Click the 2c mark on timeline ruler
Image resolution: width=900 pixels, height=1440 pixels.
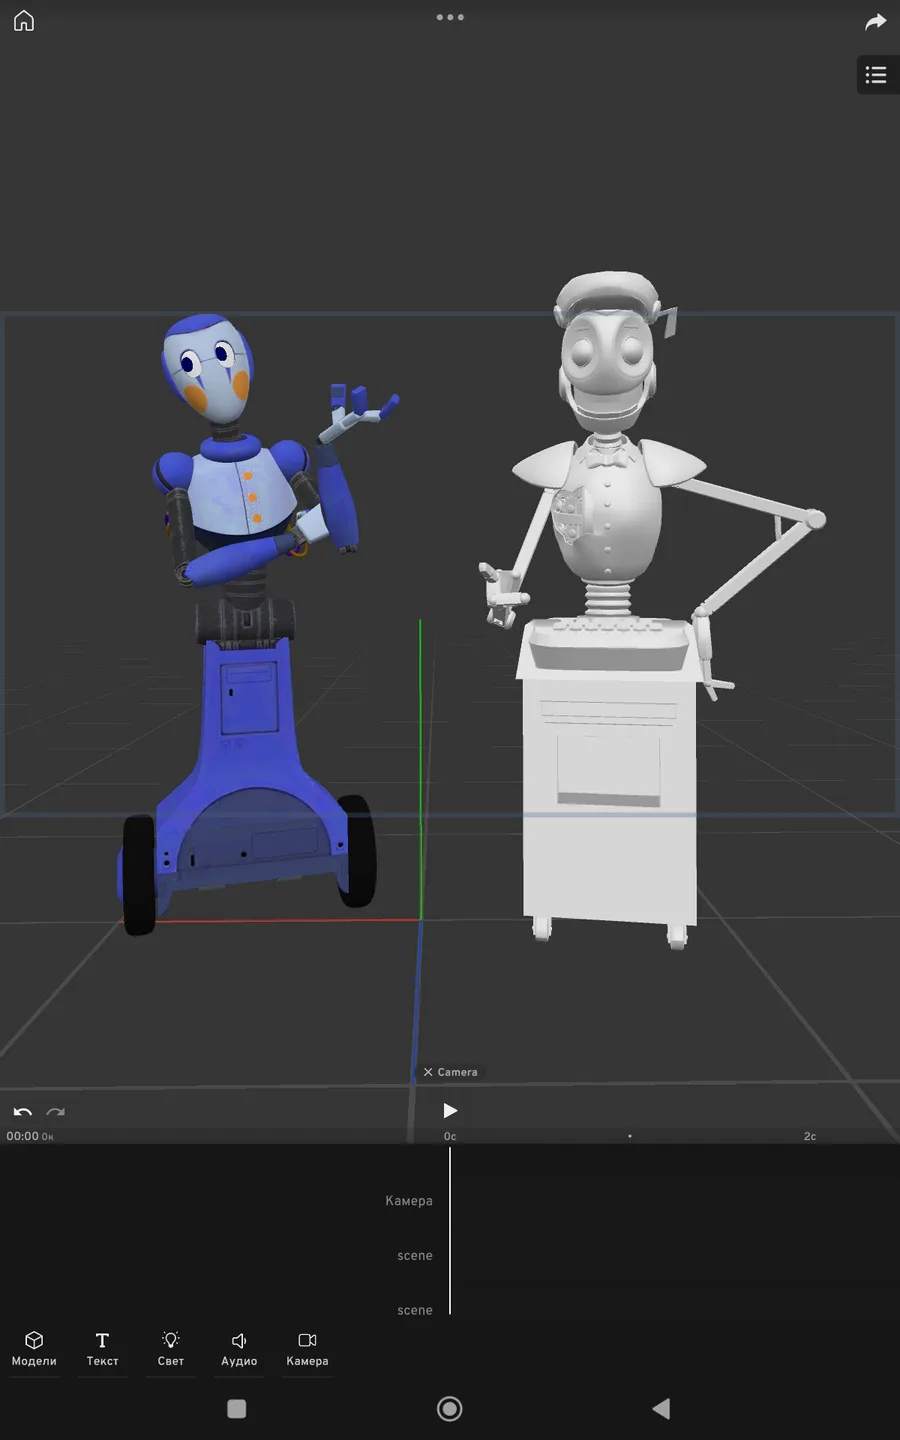tap(810, 1136)
